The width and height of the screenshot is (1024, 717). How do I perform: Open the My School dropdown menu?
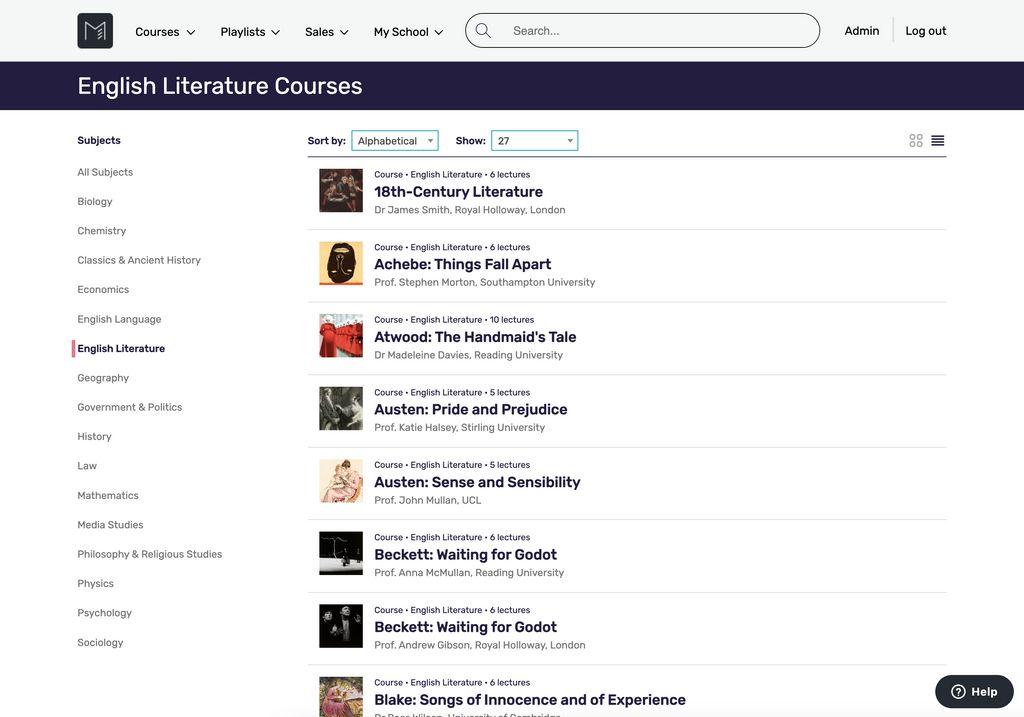click(408, 31)
